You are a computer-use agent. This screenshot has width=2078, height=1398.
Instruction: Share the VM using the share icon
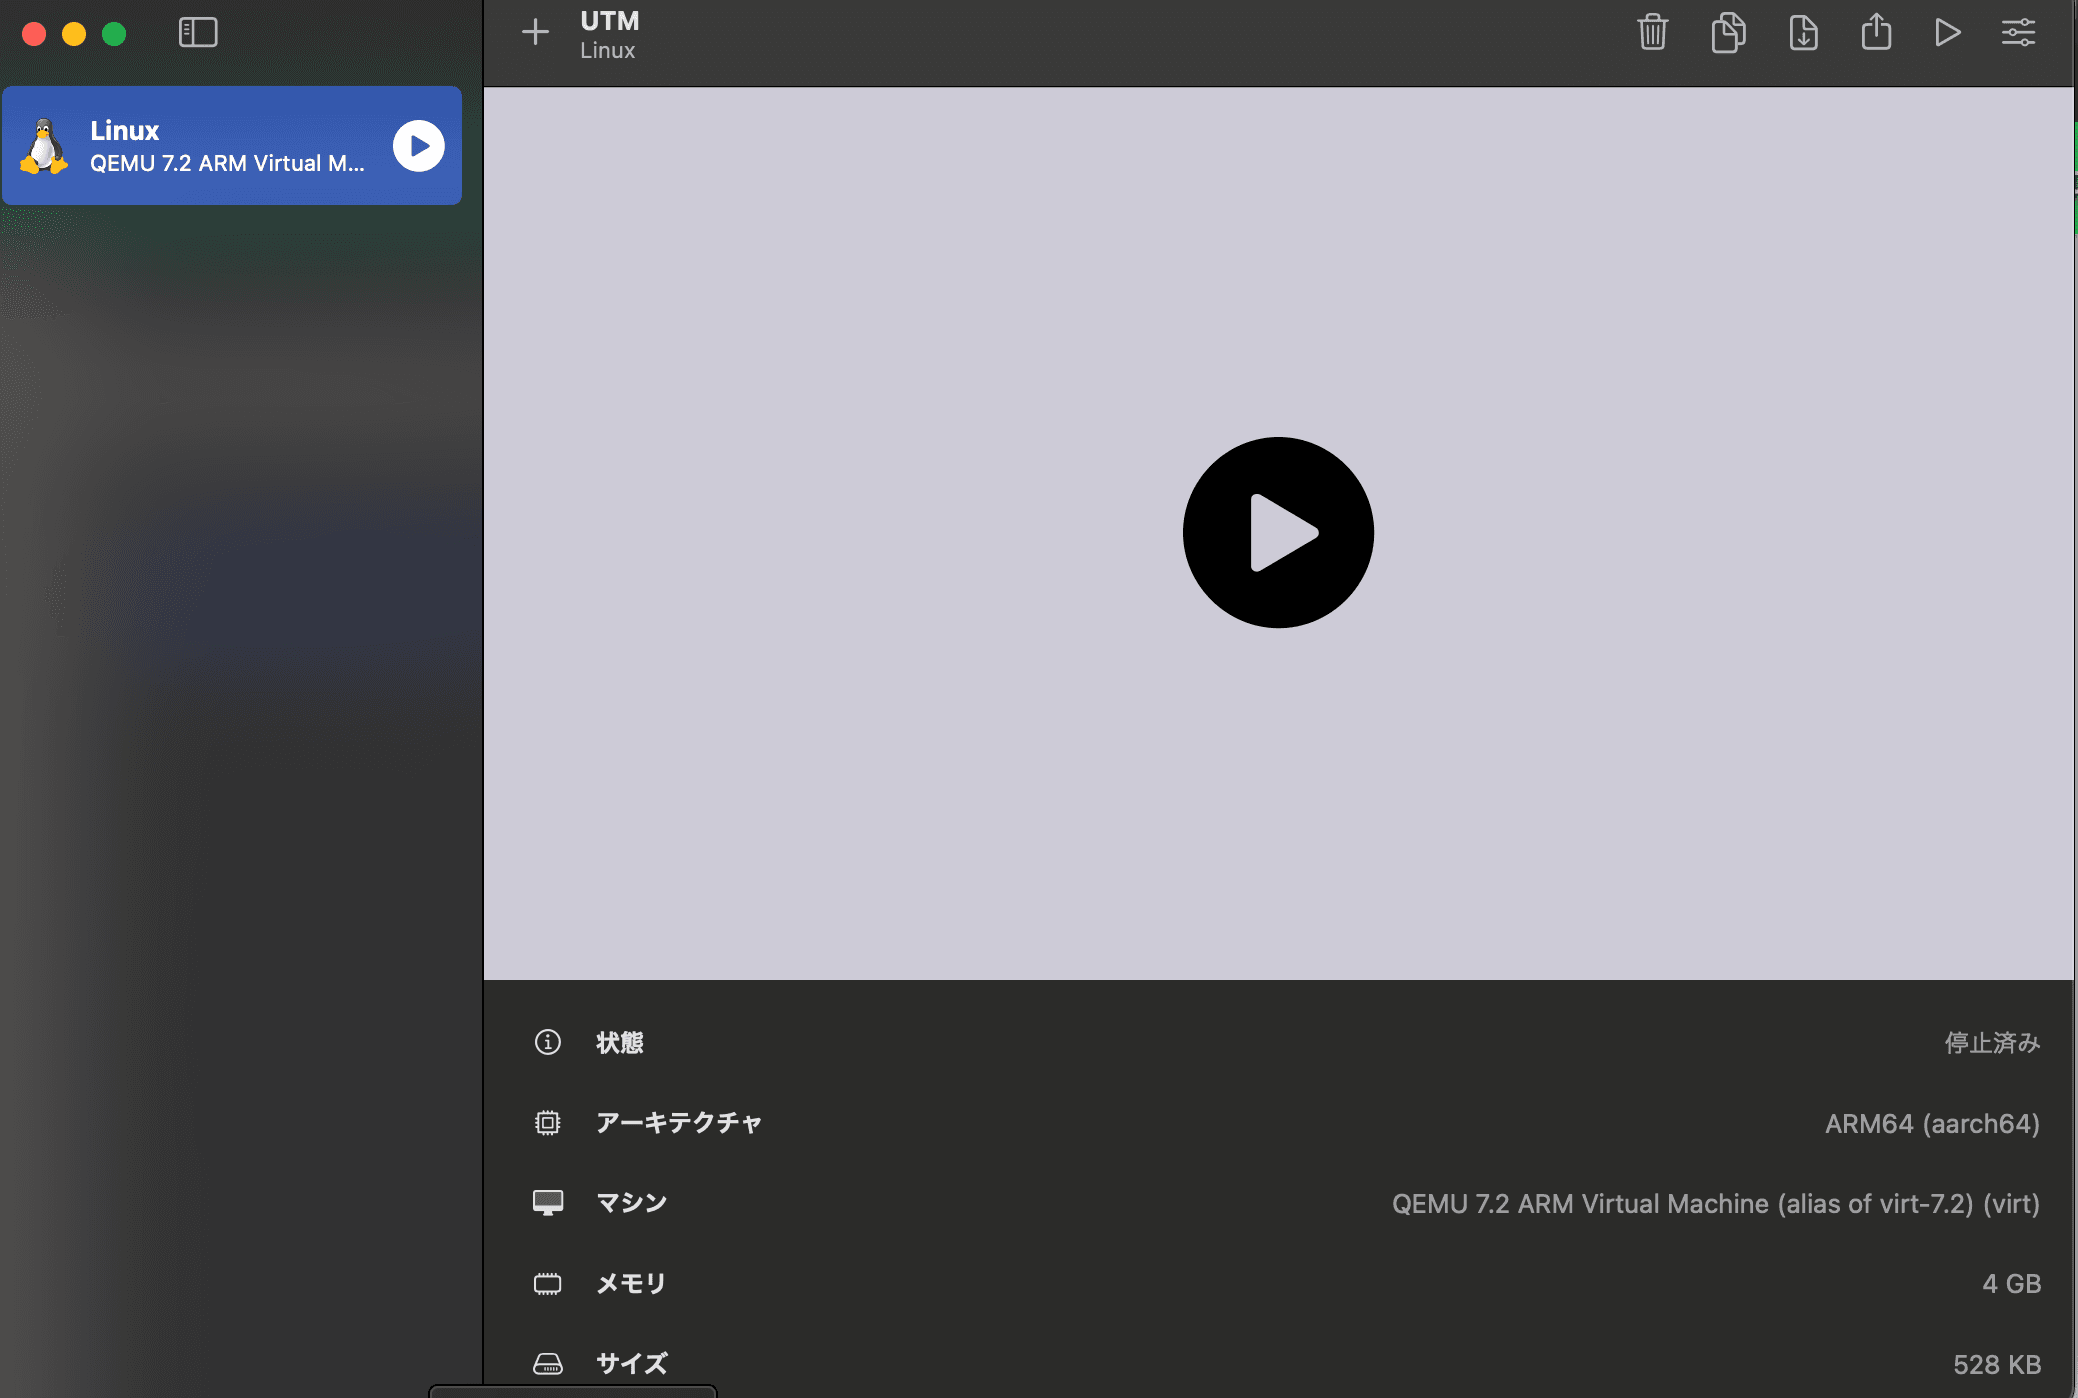pos(1876,32)
